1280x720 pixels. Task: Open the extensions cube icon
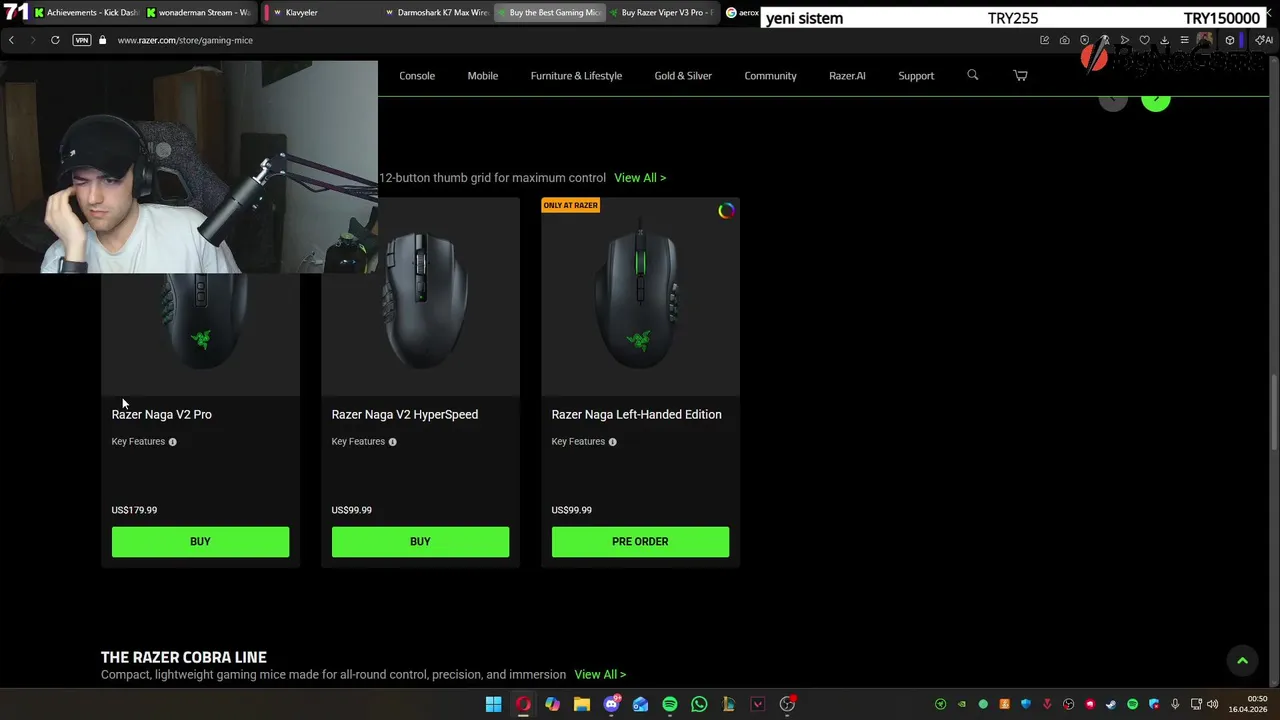(1229, 40)
